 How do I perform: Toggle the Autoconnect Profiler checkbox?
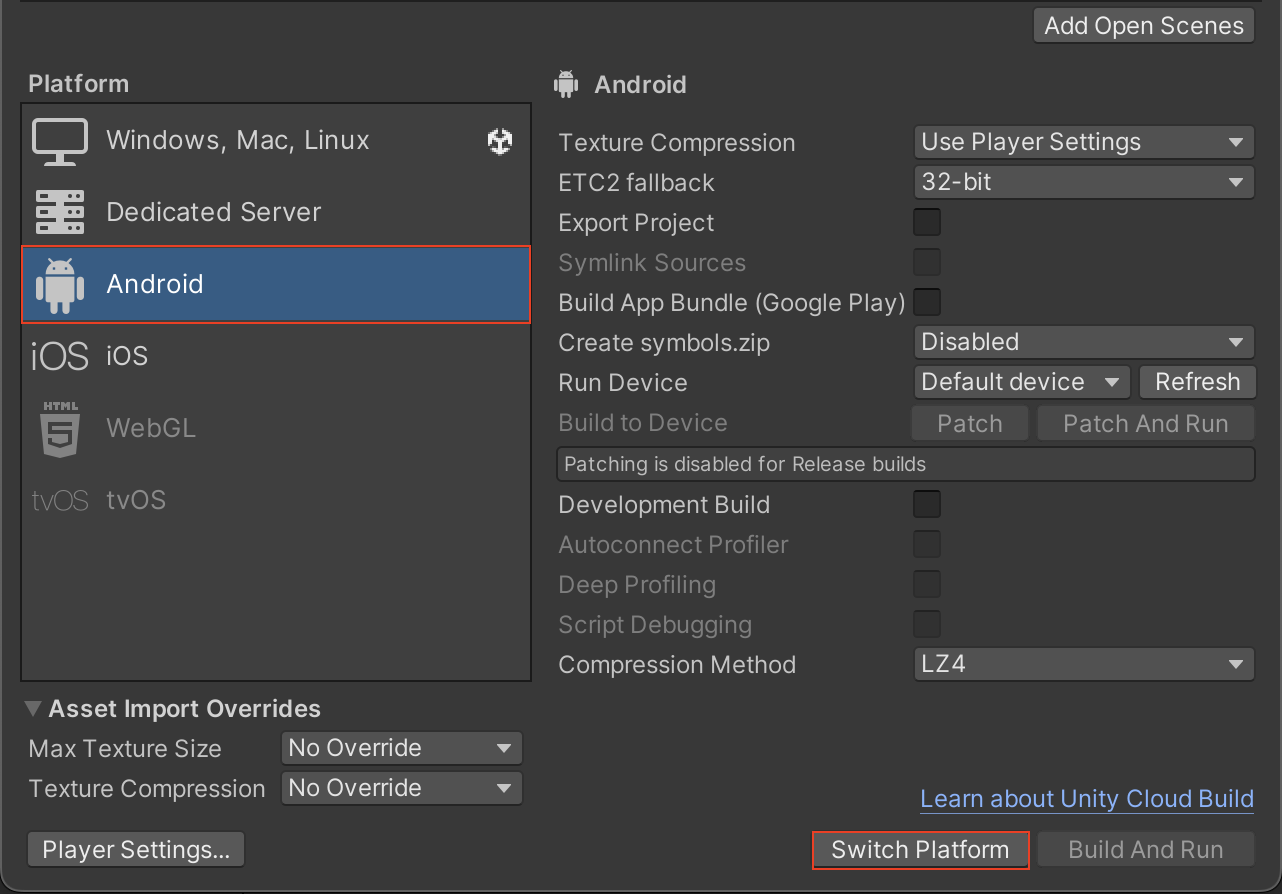(x=927, y=544)
